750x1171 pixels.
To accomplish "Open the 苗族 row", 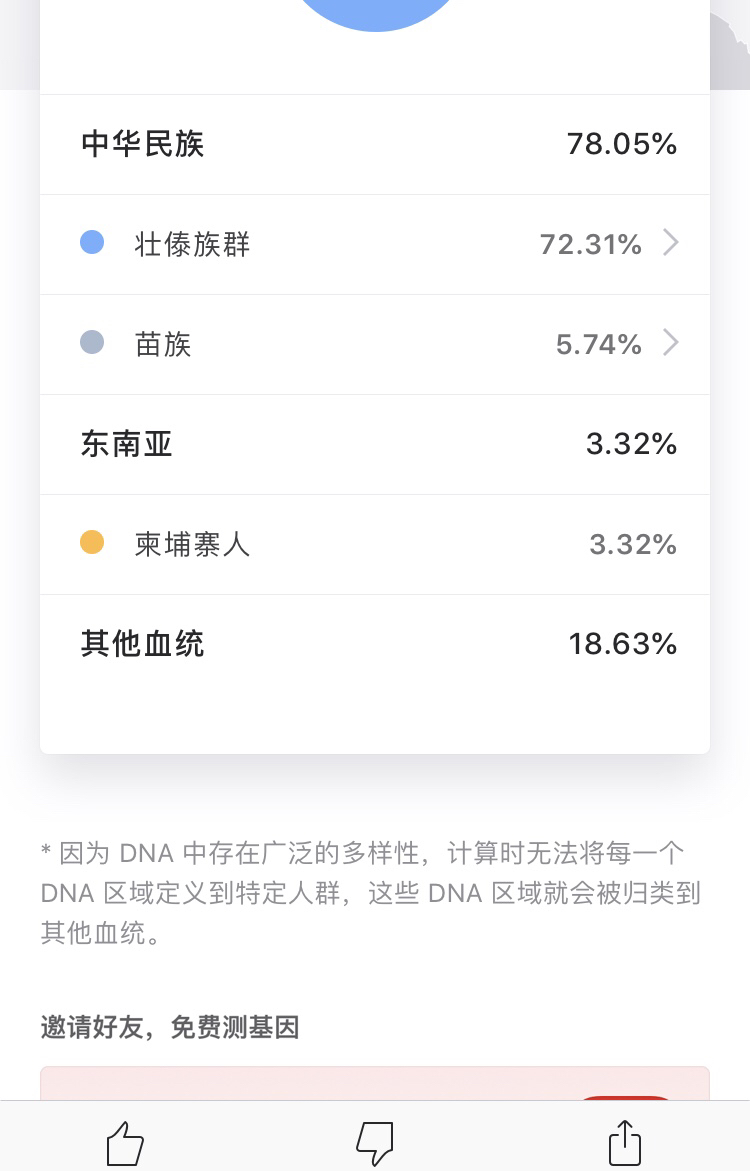I will (375, 344).
